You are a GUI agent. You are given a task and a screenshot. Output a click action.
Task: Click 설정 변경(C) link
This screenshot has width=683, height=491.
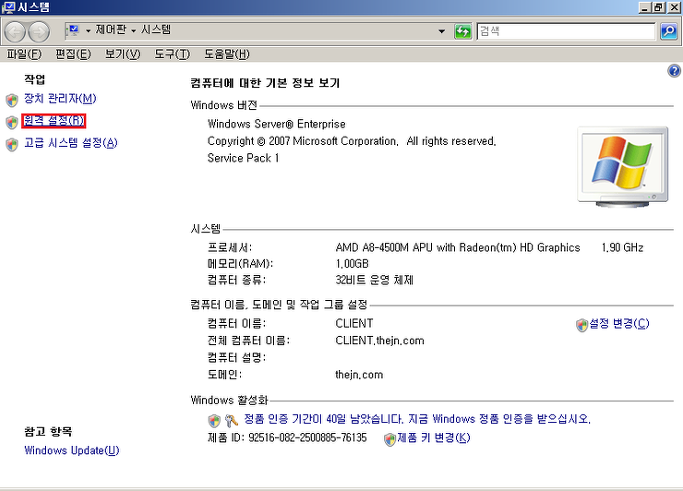click(619, 323)
